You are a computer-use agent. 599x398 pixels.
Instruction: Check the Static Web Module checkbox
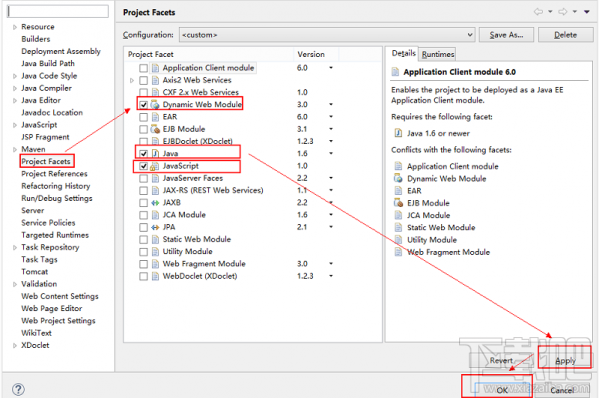(143, 239)
